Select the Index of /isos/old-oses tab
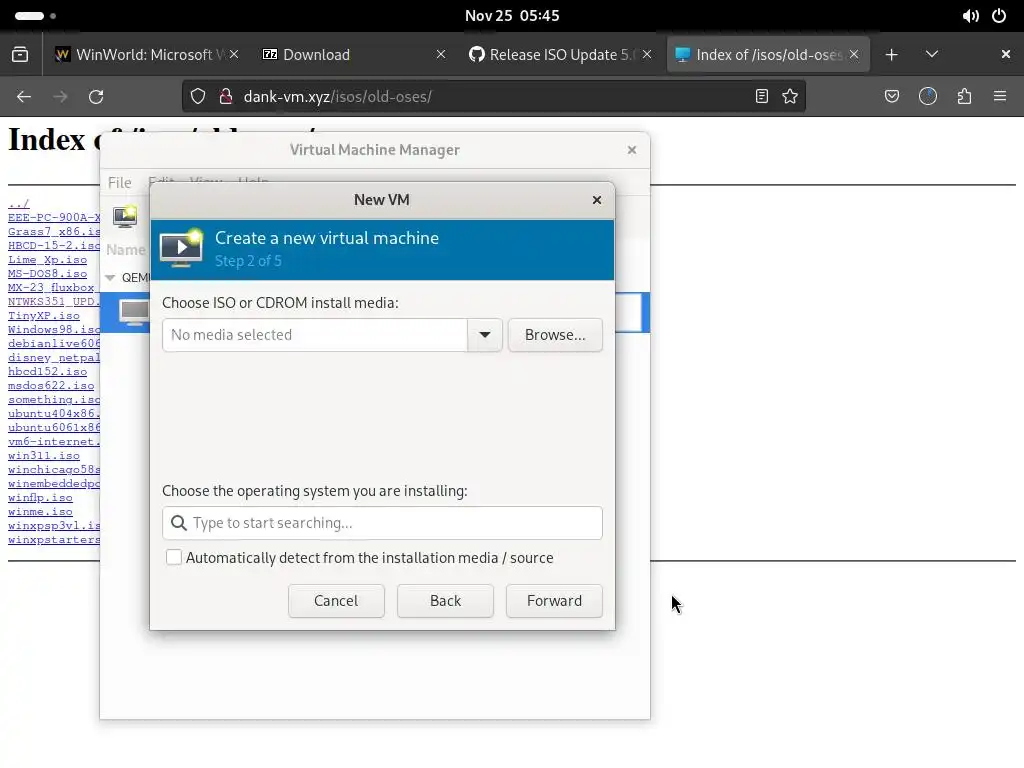 coord(768,55)
